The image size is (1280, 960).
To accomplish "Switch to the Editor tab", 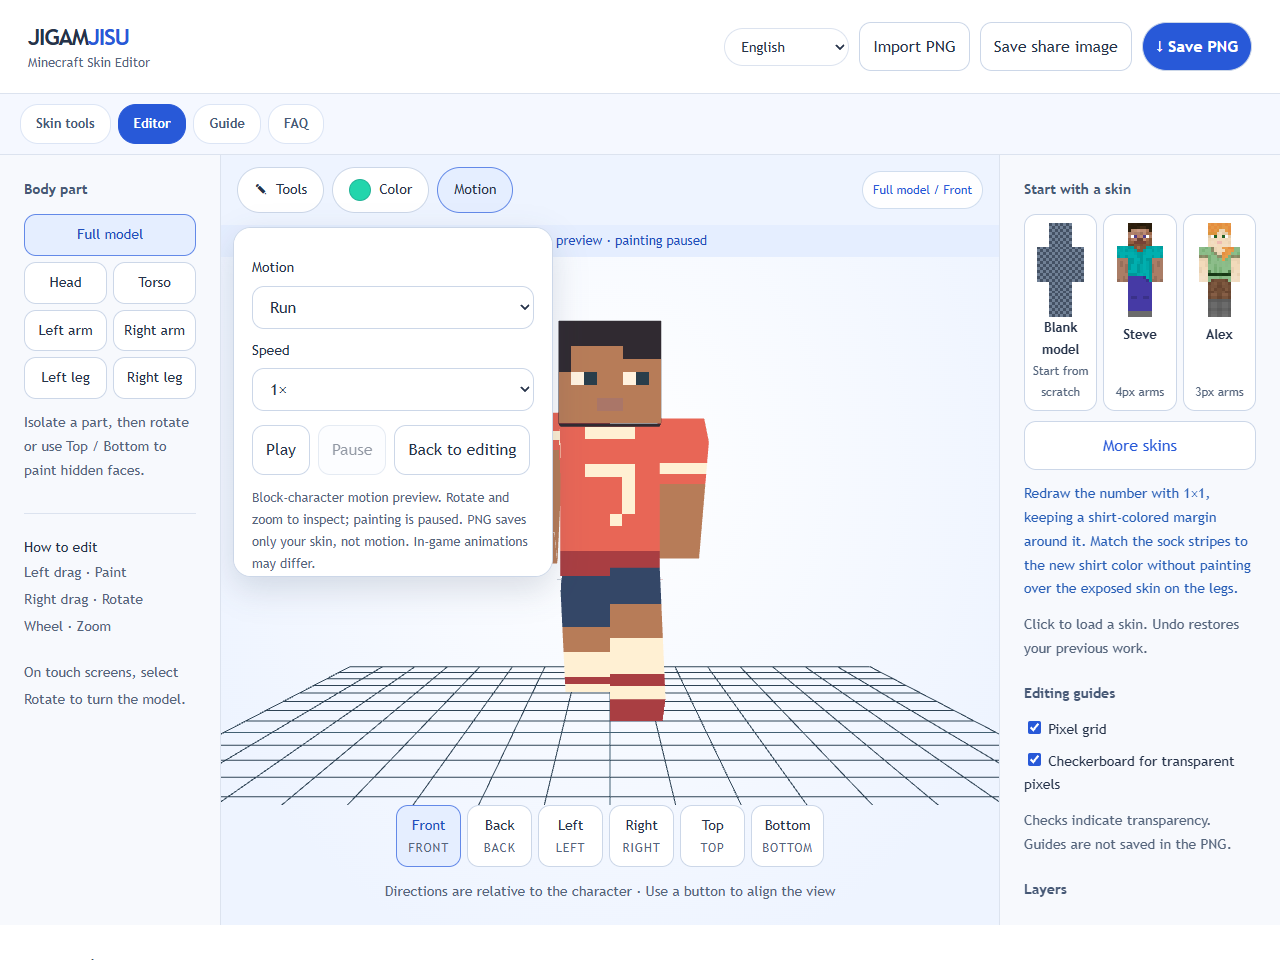I will pyautogui.click(x=152, y=124).
